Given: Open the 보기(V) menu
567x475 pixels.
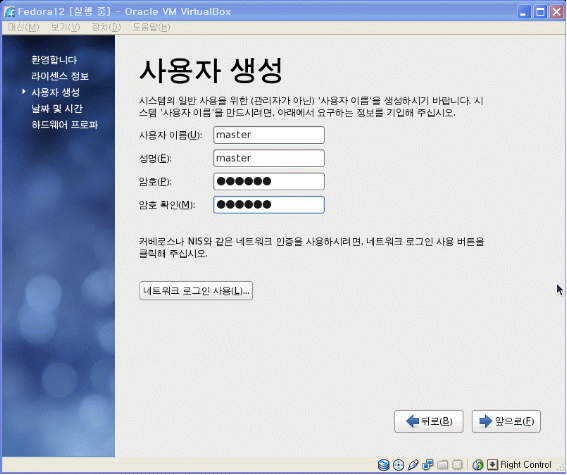Looking at the screenshot, I should tap(65, 27).
